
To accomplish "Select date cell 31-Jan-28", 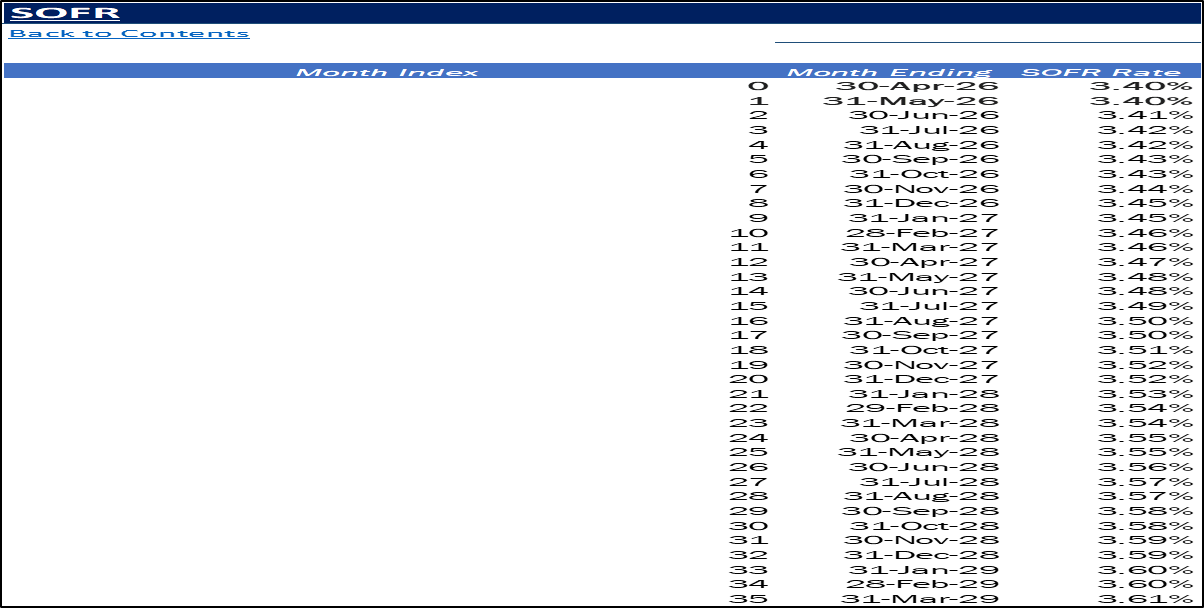I will coord(924,394).
